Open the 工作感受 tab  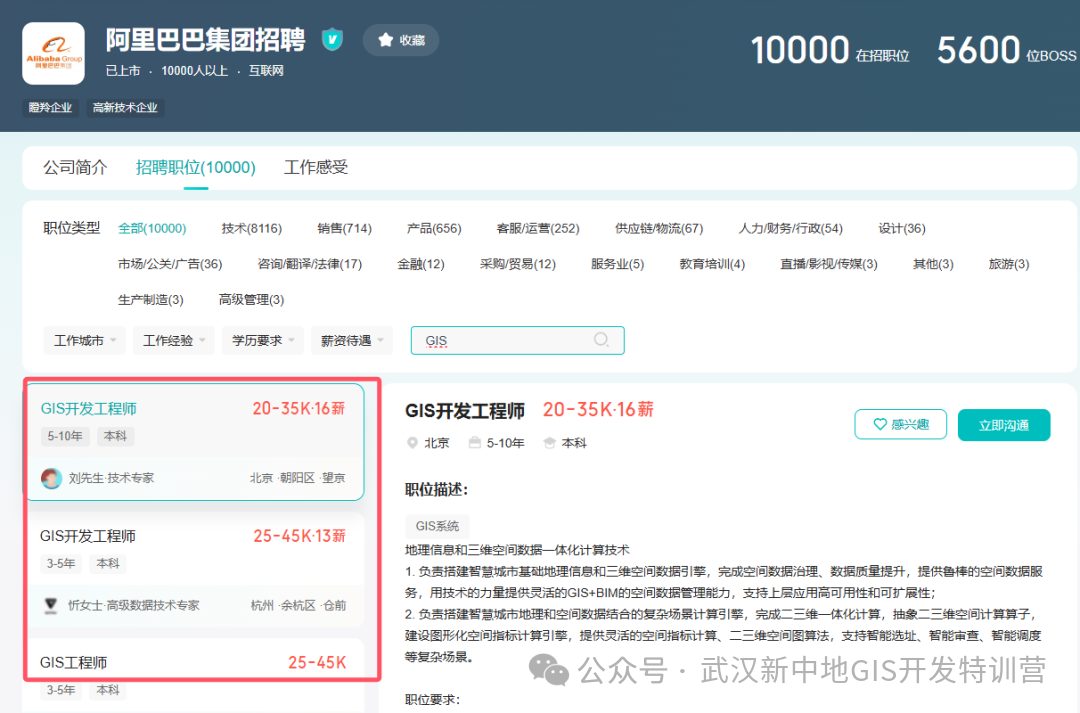pos(316,167)
